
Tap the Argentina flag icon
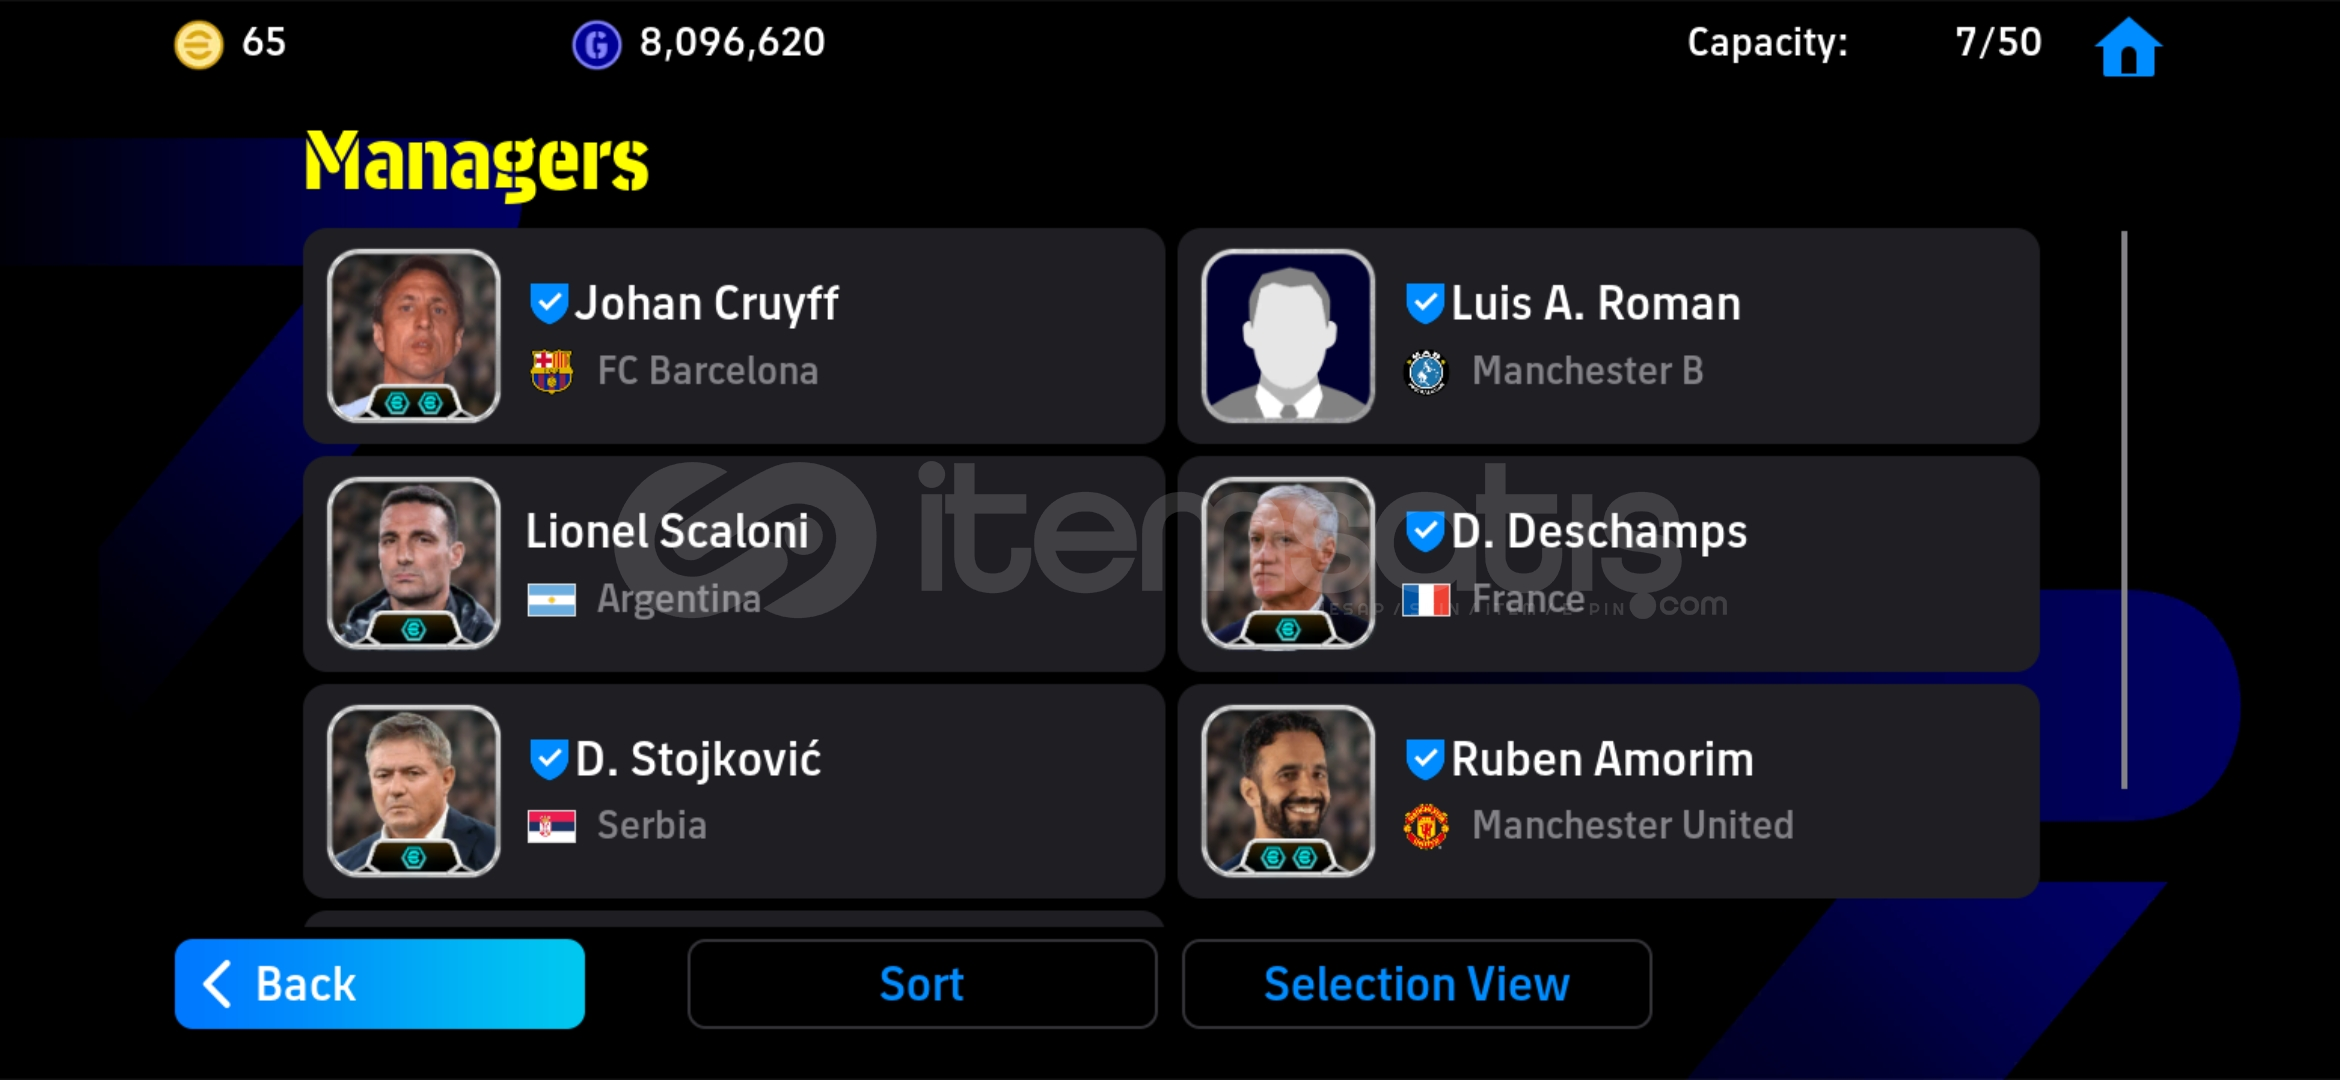pyautogui.click(x=552, y=600)
